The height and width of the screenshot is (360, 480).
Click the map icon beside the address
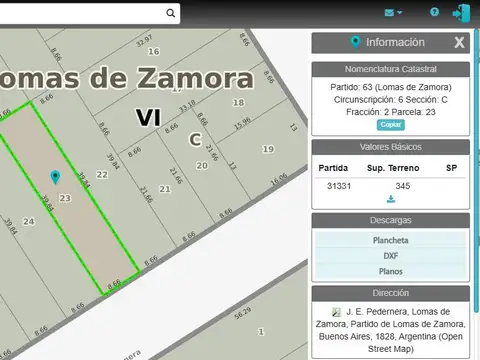click(x=337, y=312)
